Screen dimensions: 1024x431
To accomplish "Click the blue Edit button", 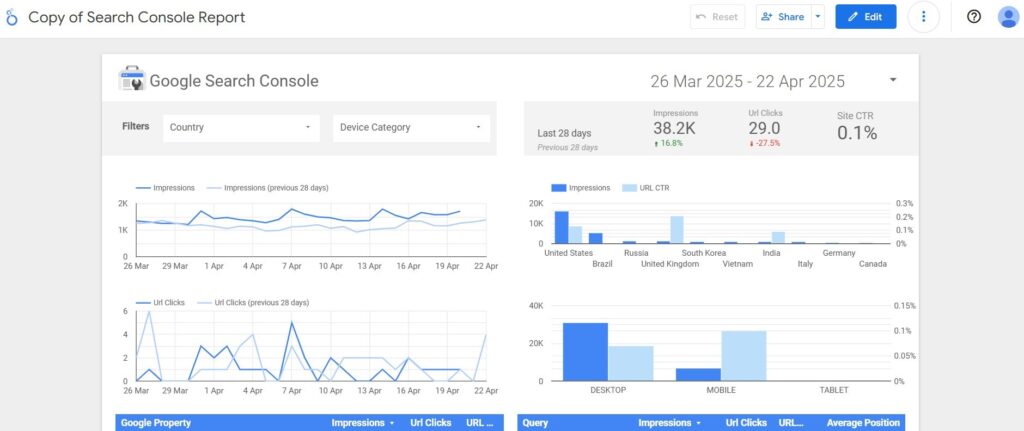I will point(865,17).
